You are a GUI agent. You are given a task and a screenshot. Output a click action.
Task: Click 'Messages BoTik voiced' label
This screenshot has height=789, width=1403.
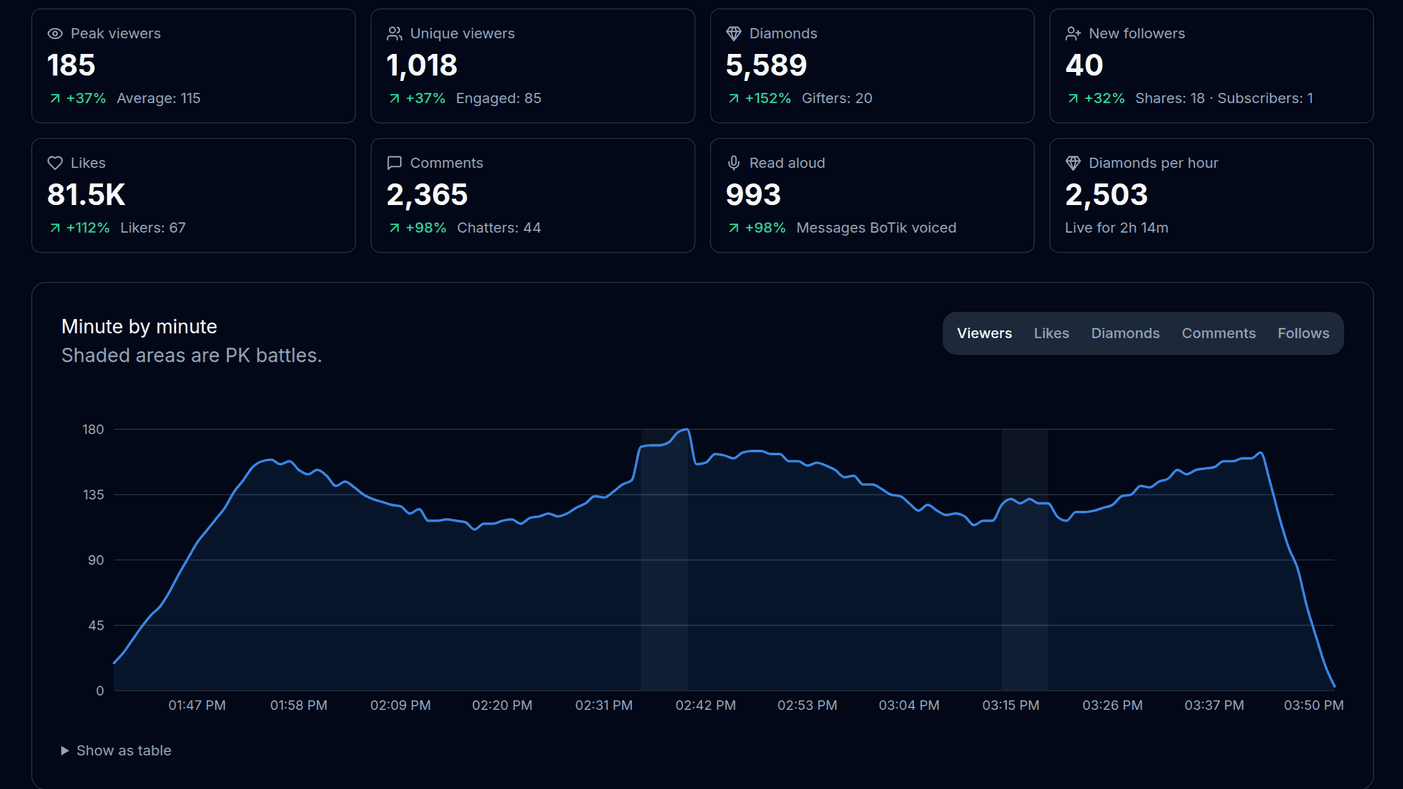coord(876,228)
